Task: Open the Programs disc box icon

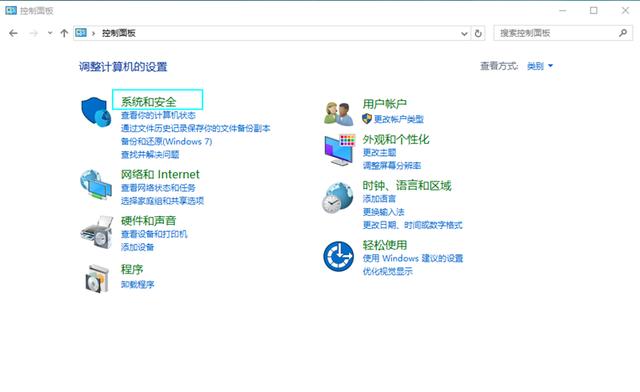Action: pyautogui.click(x=97, y=278)
